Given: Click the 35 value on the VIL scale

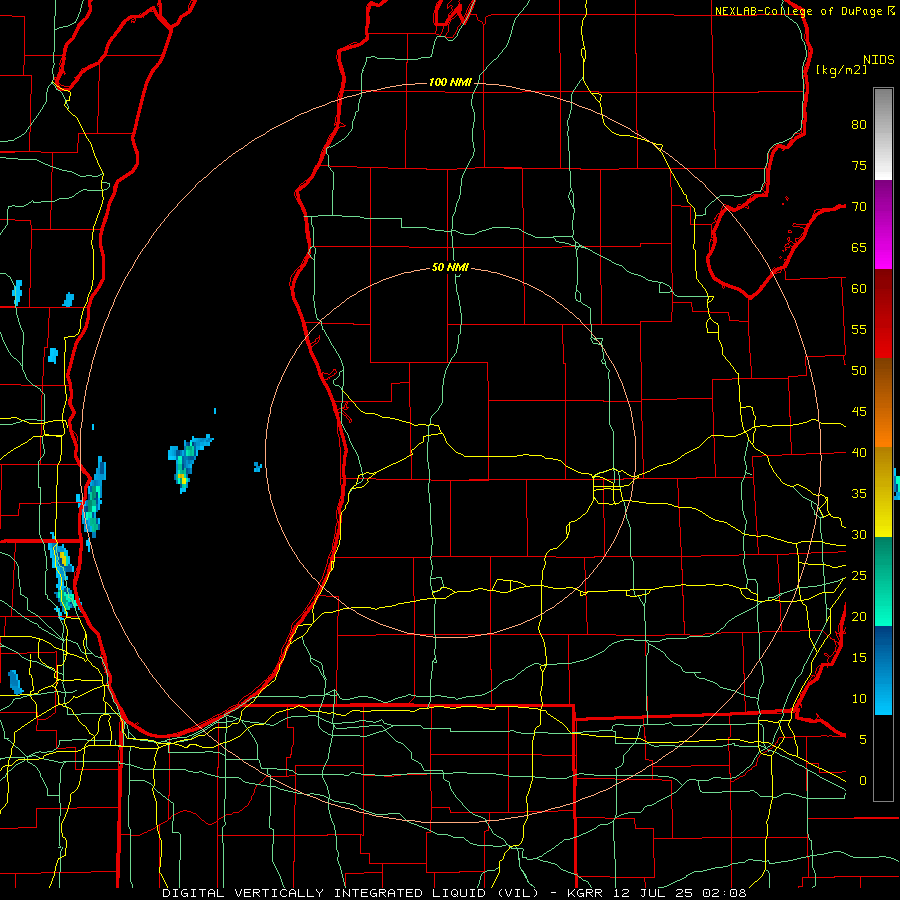Looking at the screenshot, I should tap(859, 494).
